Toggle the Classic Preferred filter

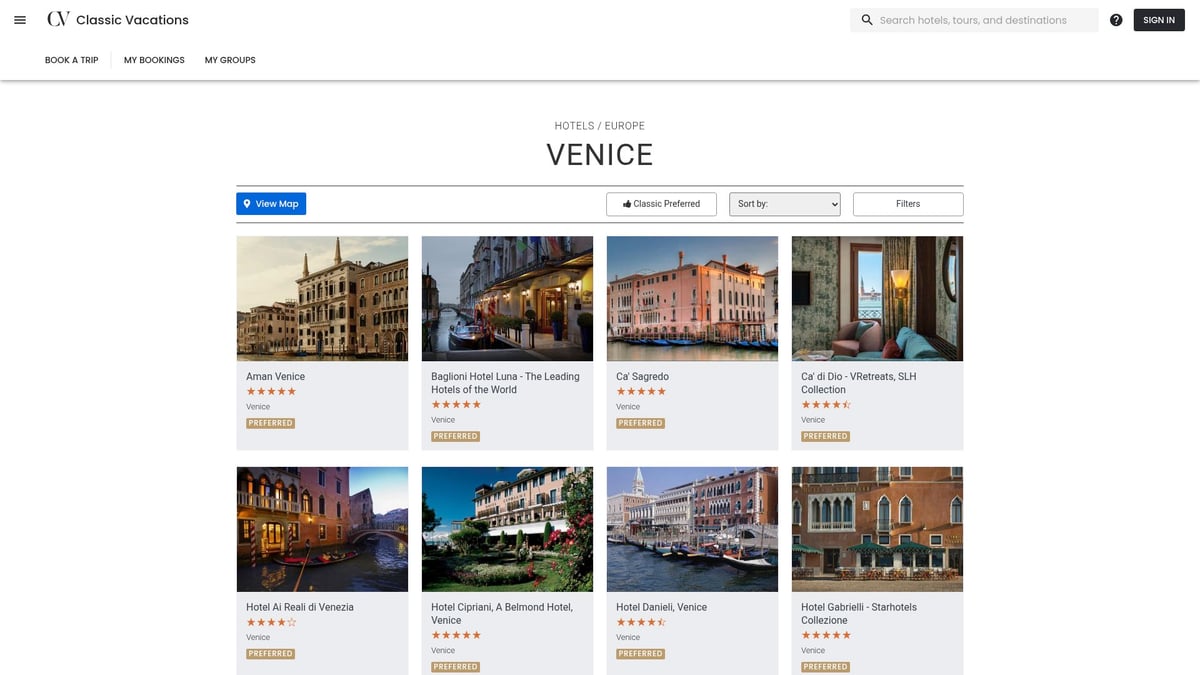pos(661,203)
